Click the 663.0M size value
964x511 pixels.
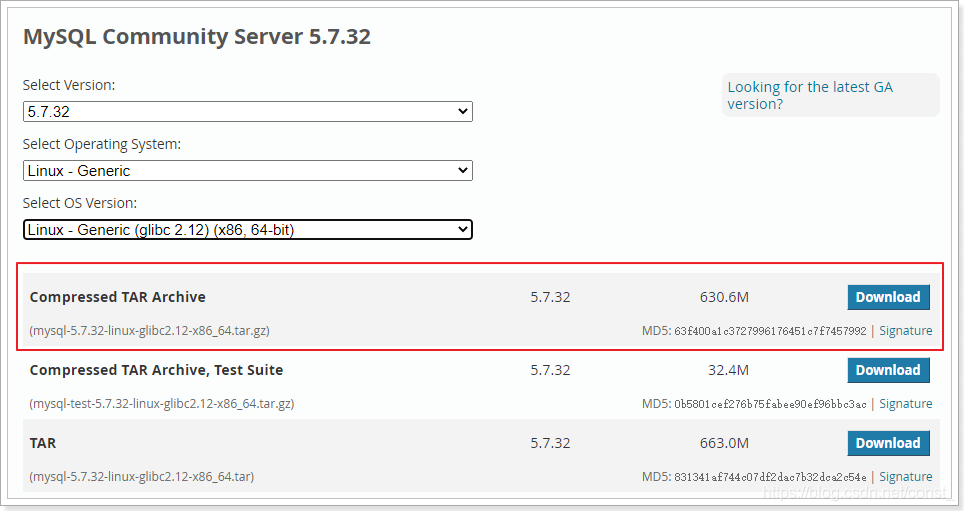click(x=724, y=443)
